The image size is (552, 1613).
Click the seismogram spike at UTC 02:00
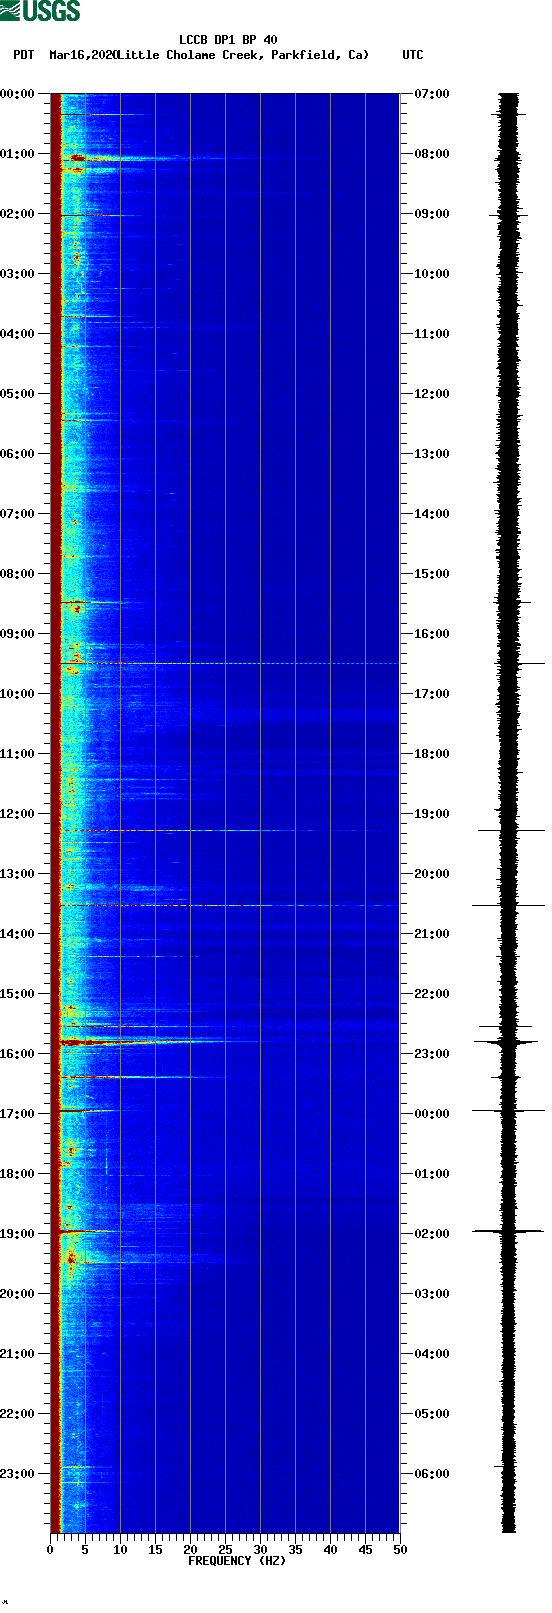click(x=509, y=1231)
